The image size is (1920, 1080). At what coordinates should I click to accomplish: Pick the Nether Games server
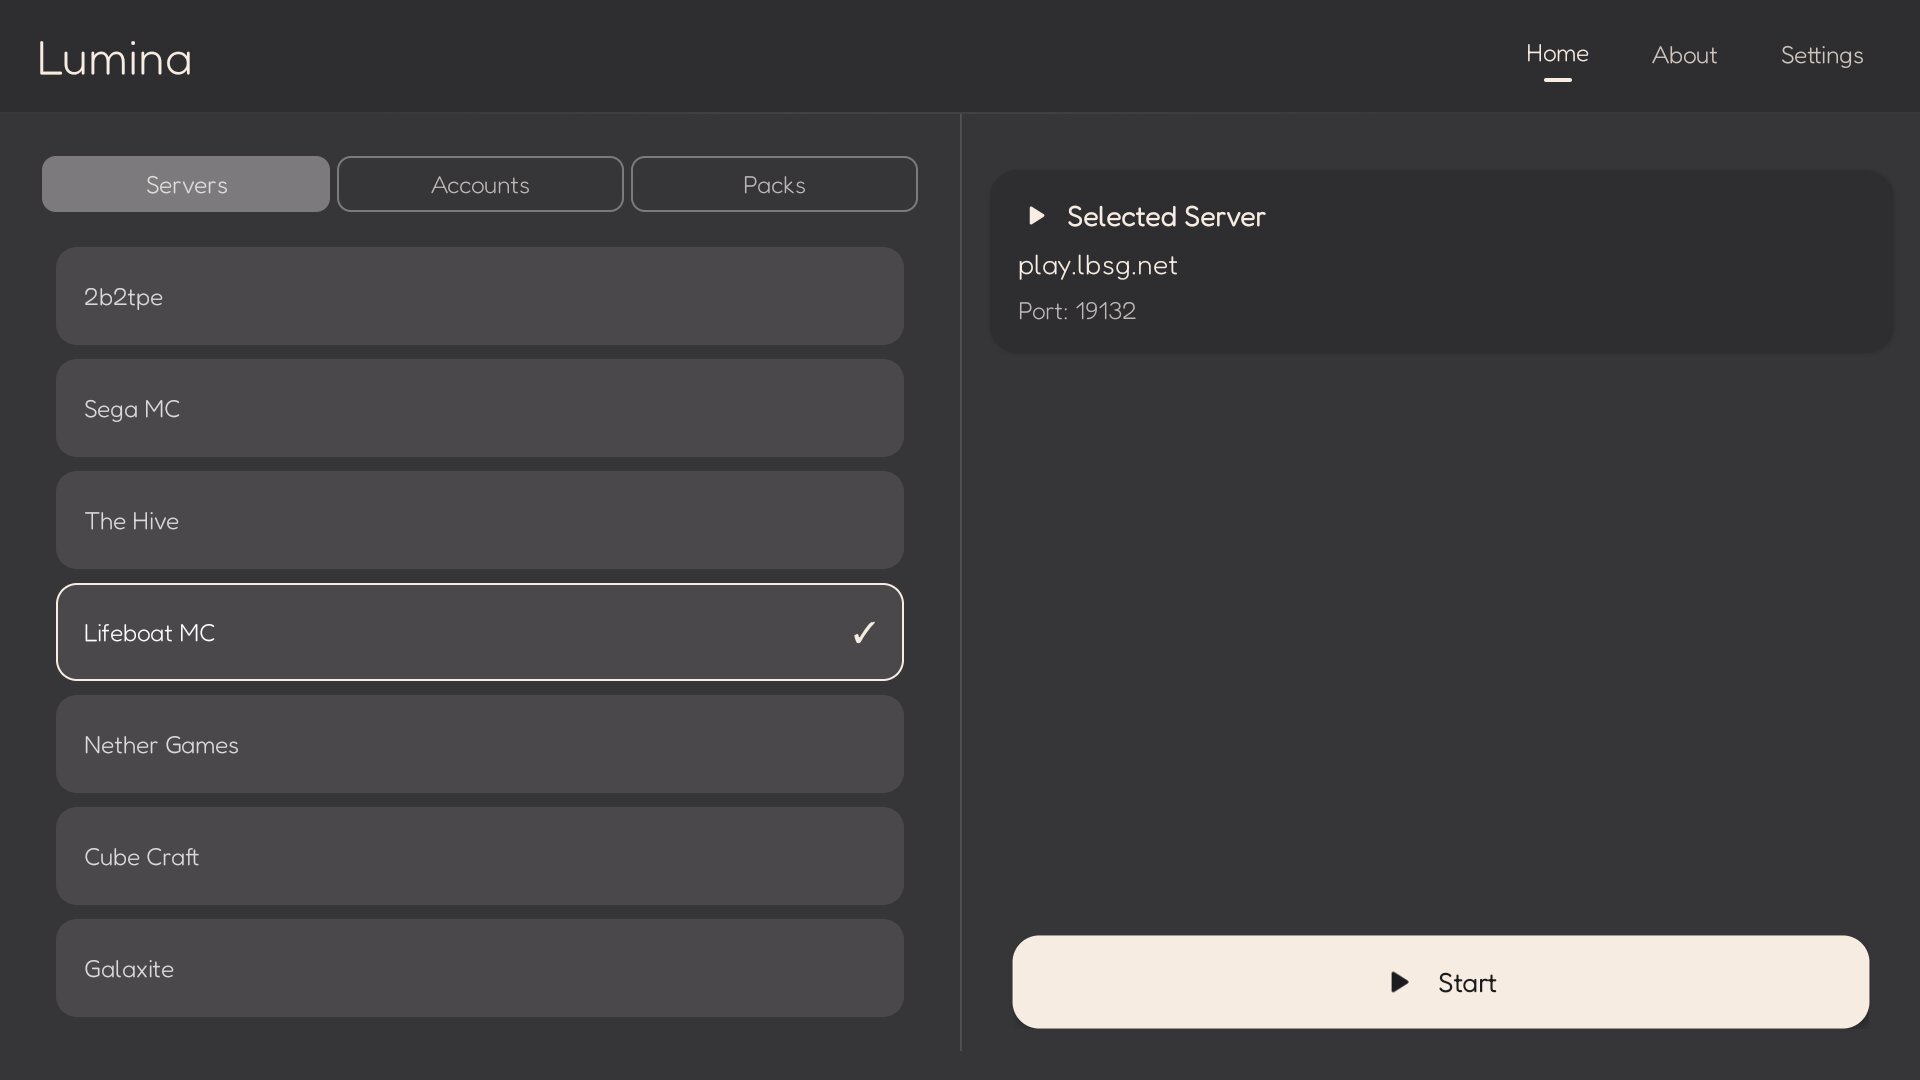[480, 745]
